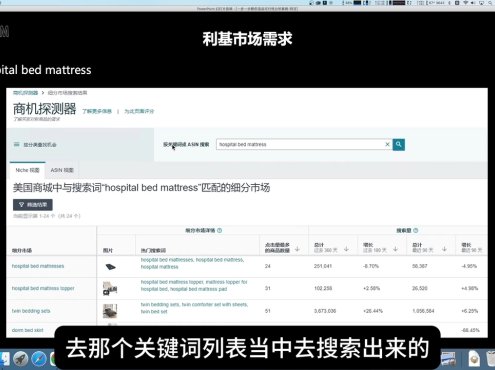Open Finder icon in the Dock
Image resolution: width=495 pixels, height=370 pixels.
click(4, 359)
